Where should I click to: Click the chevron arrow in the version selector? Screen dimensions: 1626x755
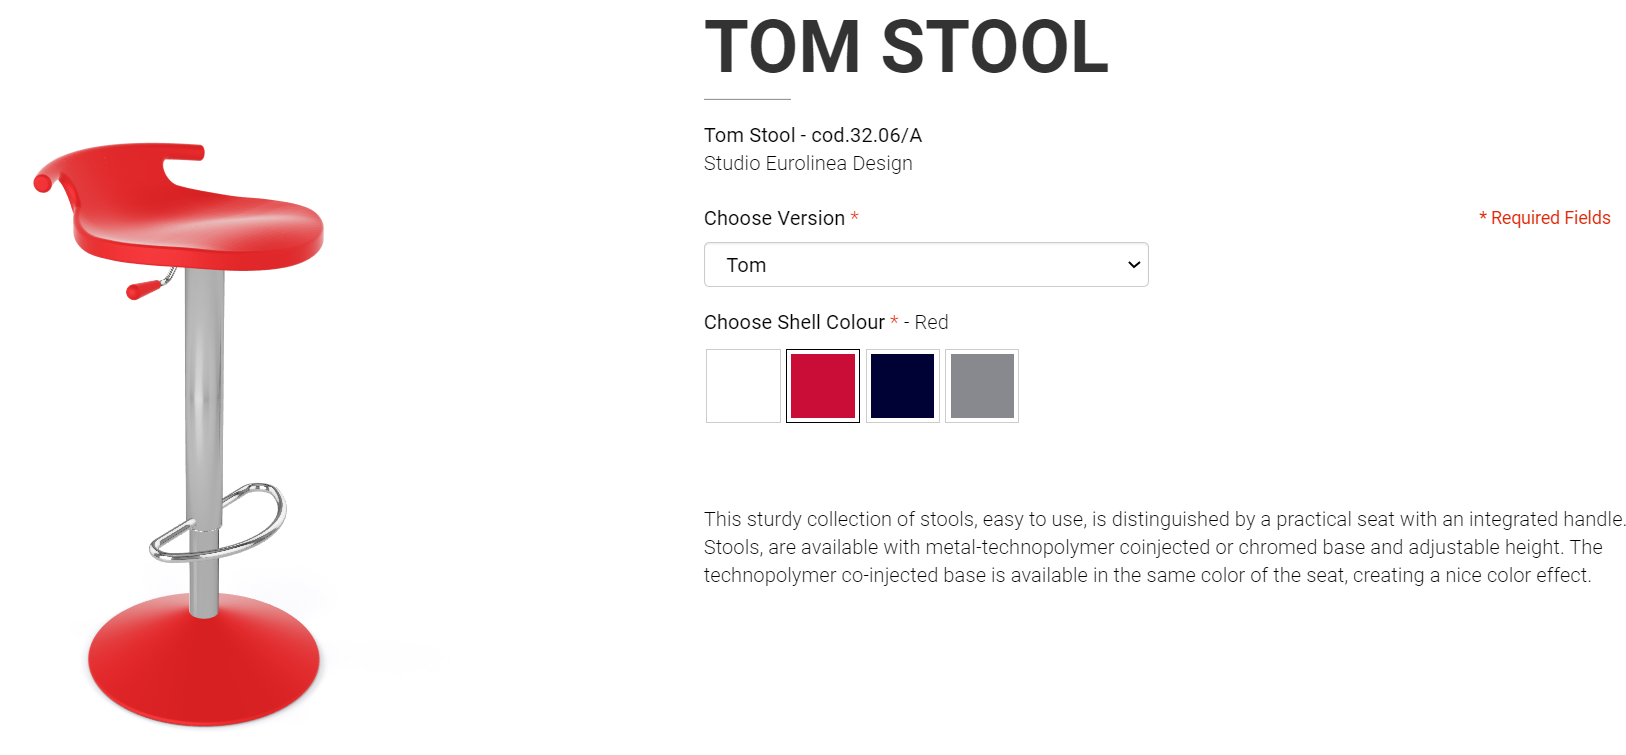click(x=1134, y=265)
